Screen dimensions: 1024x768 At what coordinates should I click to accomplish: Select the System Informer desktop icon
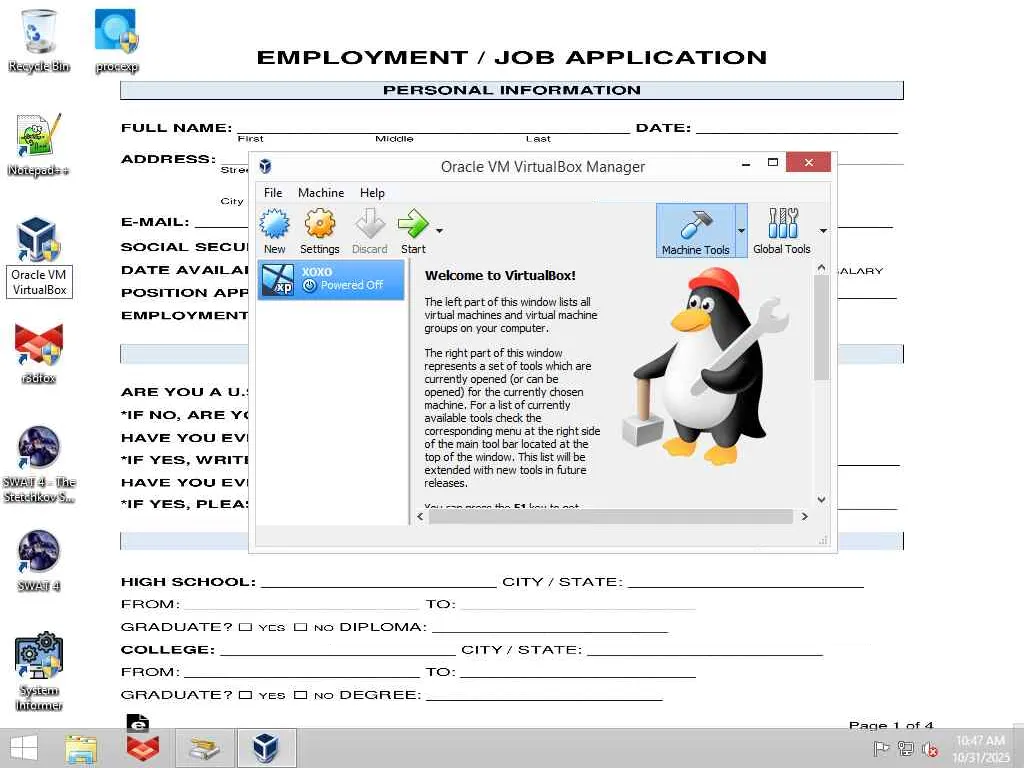(39, 671)
